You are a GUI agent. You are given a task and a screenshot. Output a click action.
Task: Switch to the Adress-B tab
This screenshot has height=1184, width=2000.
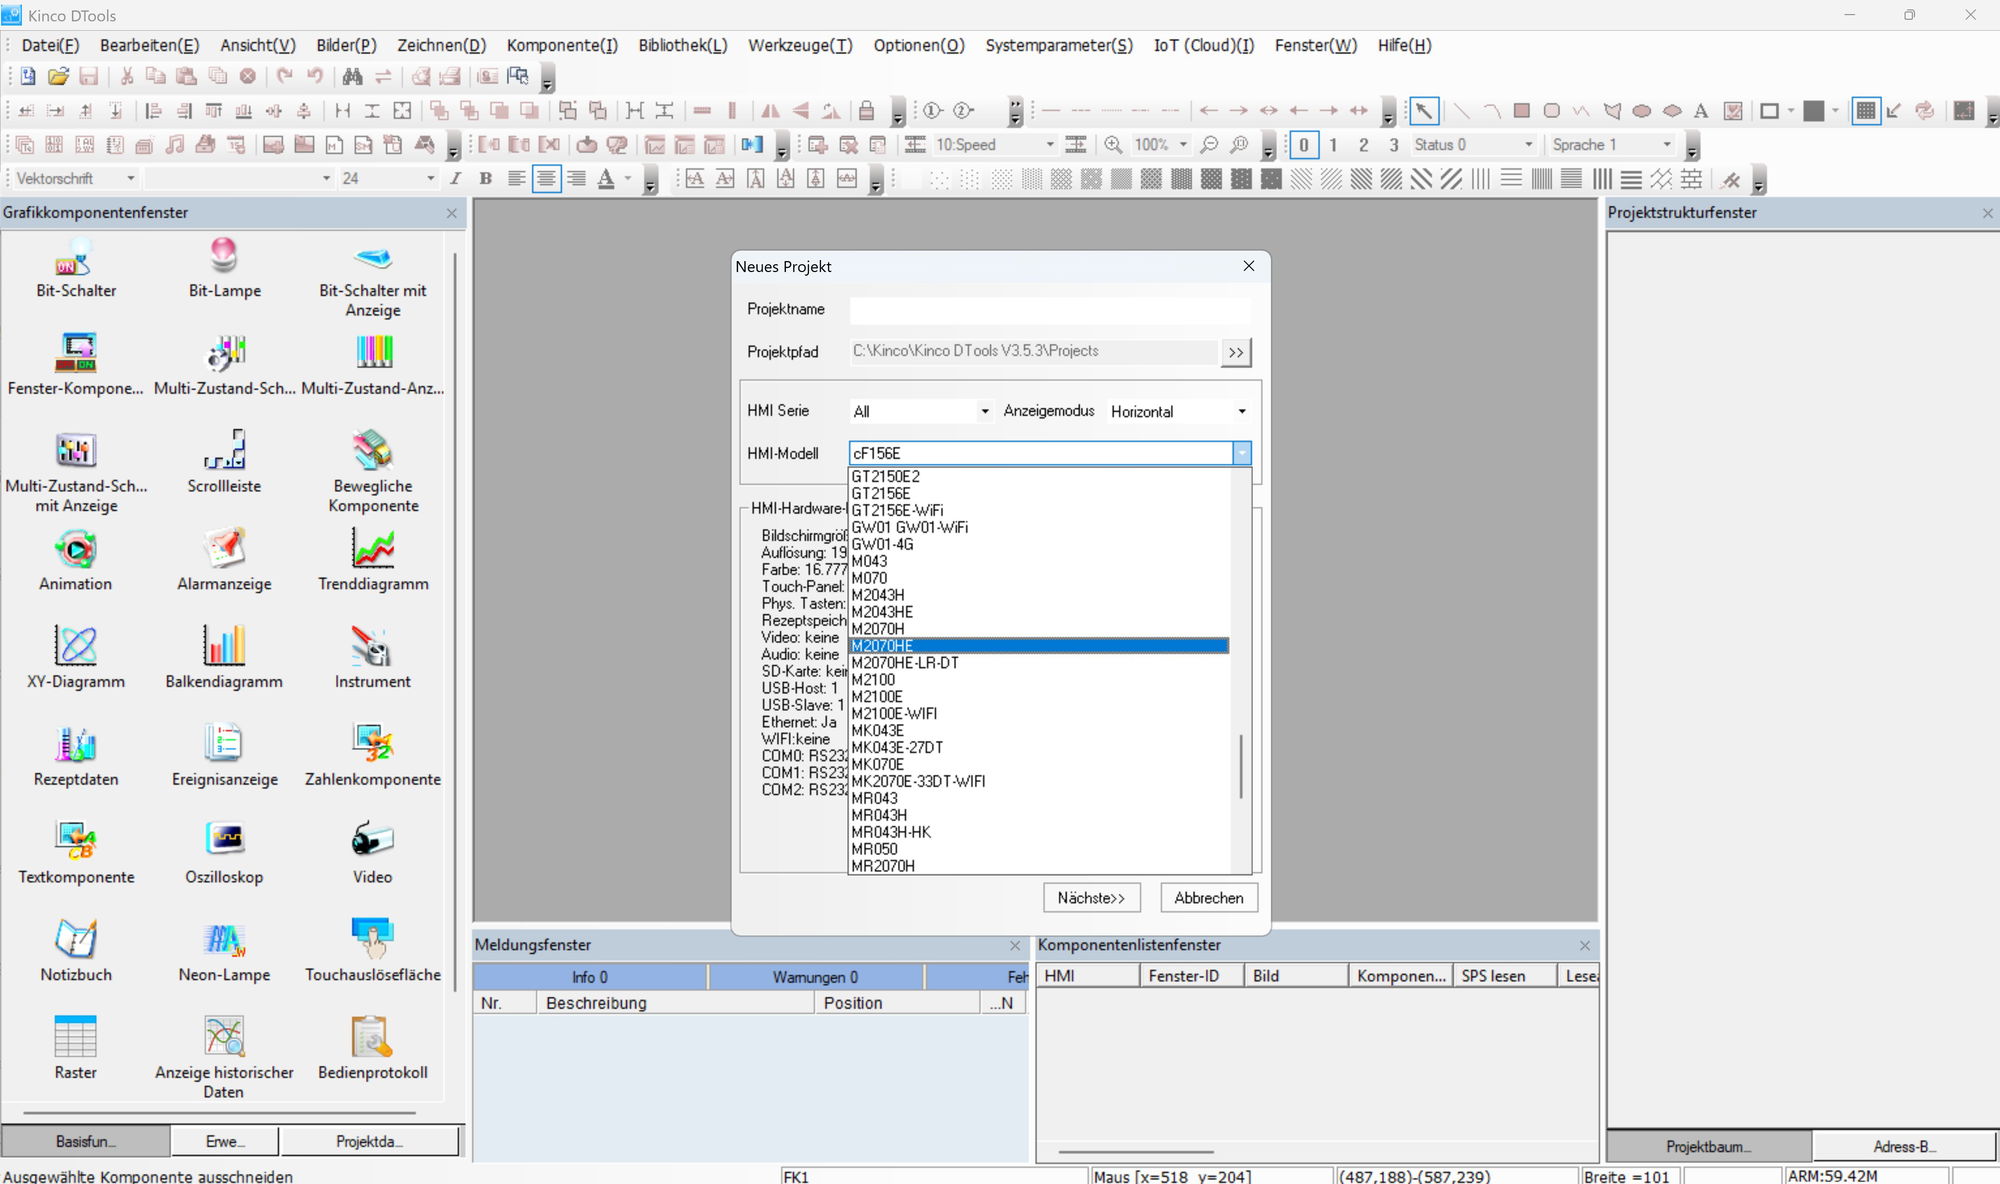pyautogui.click(x=1906, y=1146)
